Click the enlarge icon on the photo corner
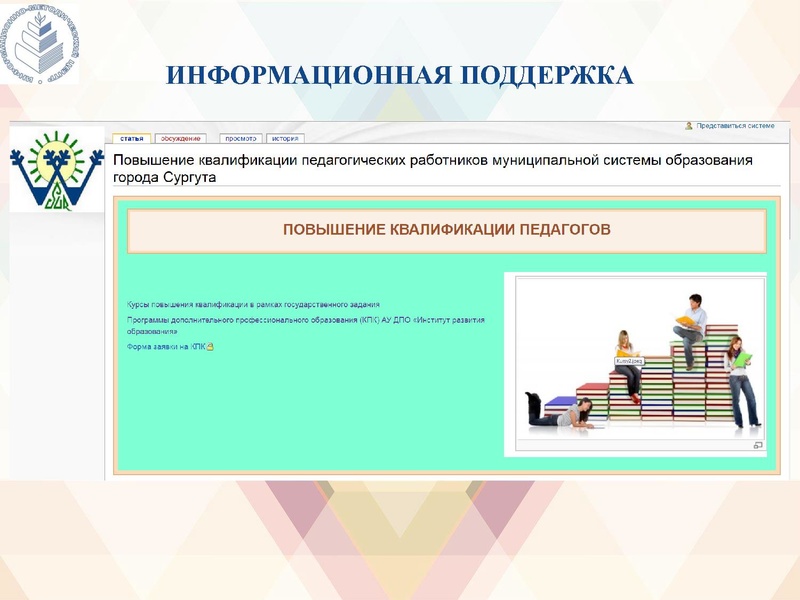The width and height of the screenshot is (800, 600). coord(758,443)
